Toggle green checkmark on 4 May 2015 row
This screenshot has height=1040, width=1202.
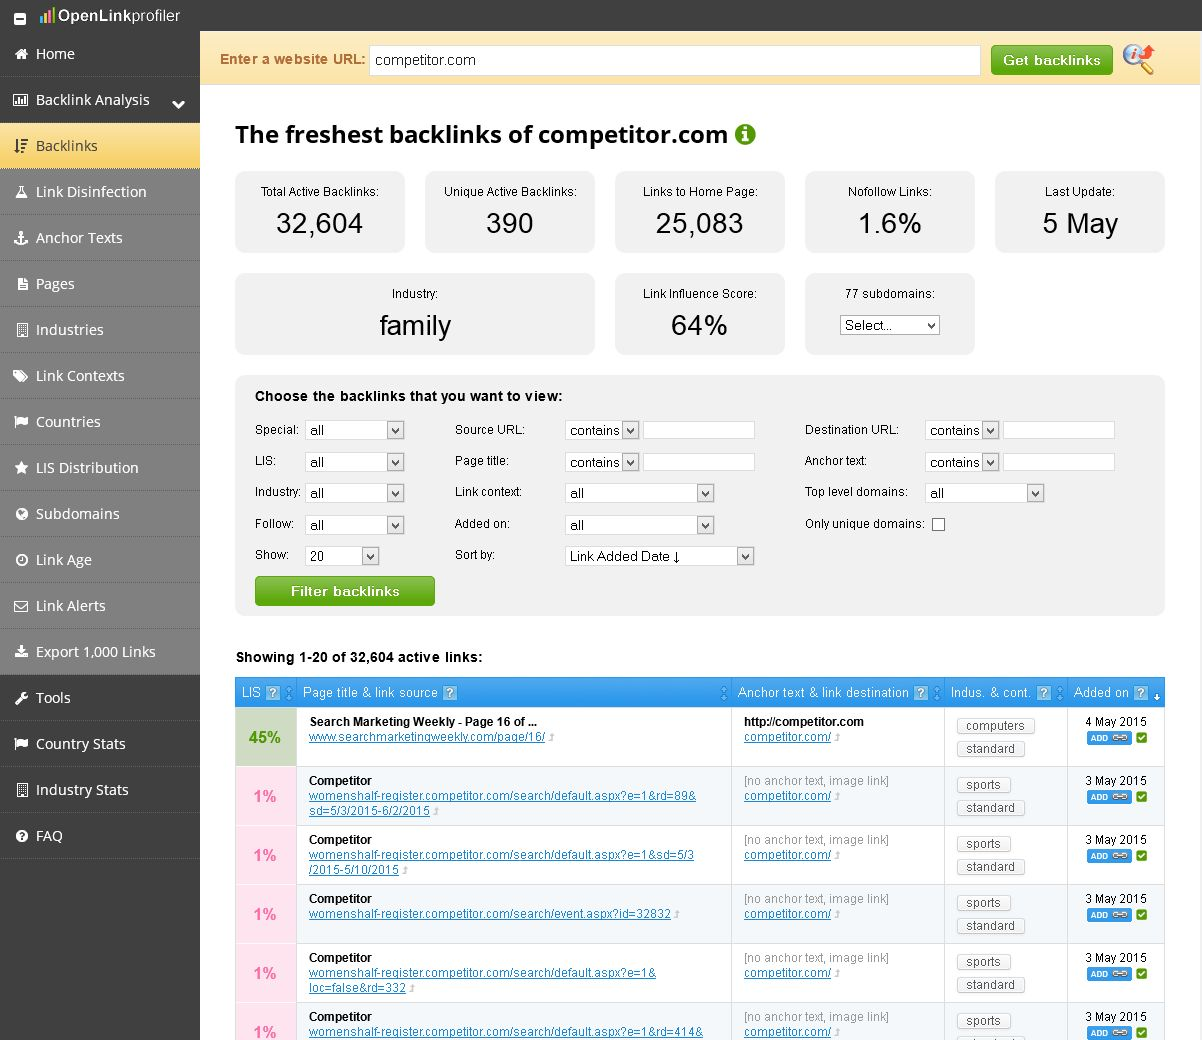click(1142, 738)
